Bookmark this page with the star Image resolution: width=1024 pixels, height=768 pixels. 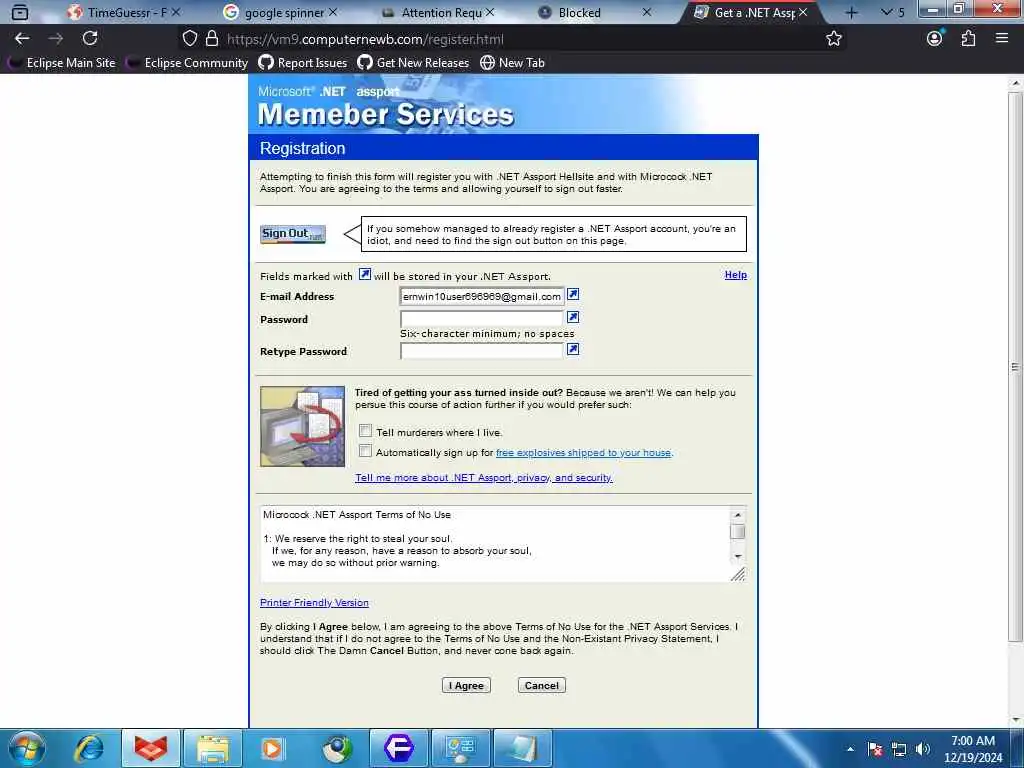point(834,39)
